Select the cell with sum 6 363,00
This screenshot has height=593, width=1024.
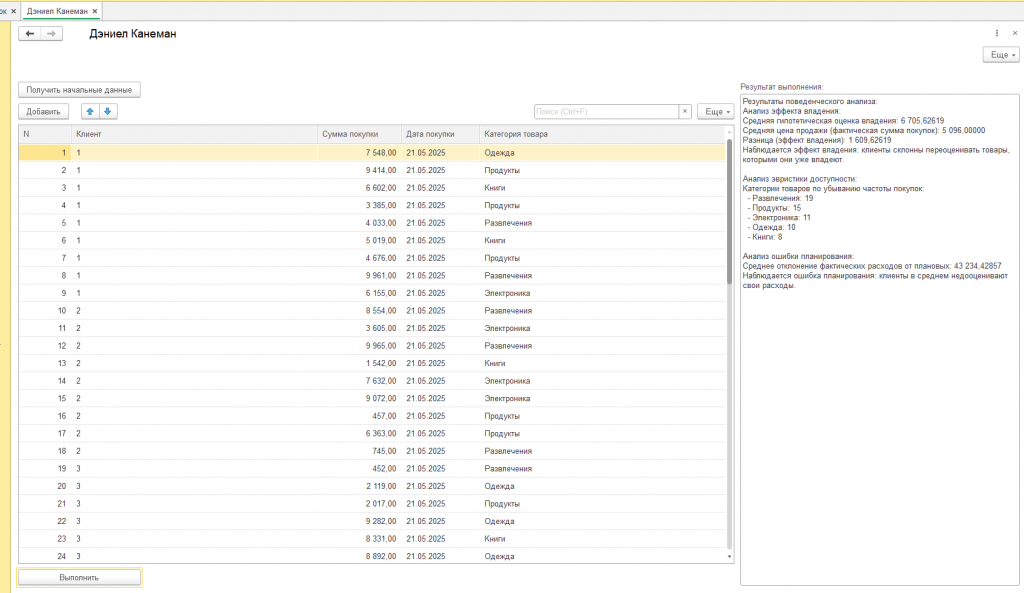pos(359,434)
